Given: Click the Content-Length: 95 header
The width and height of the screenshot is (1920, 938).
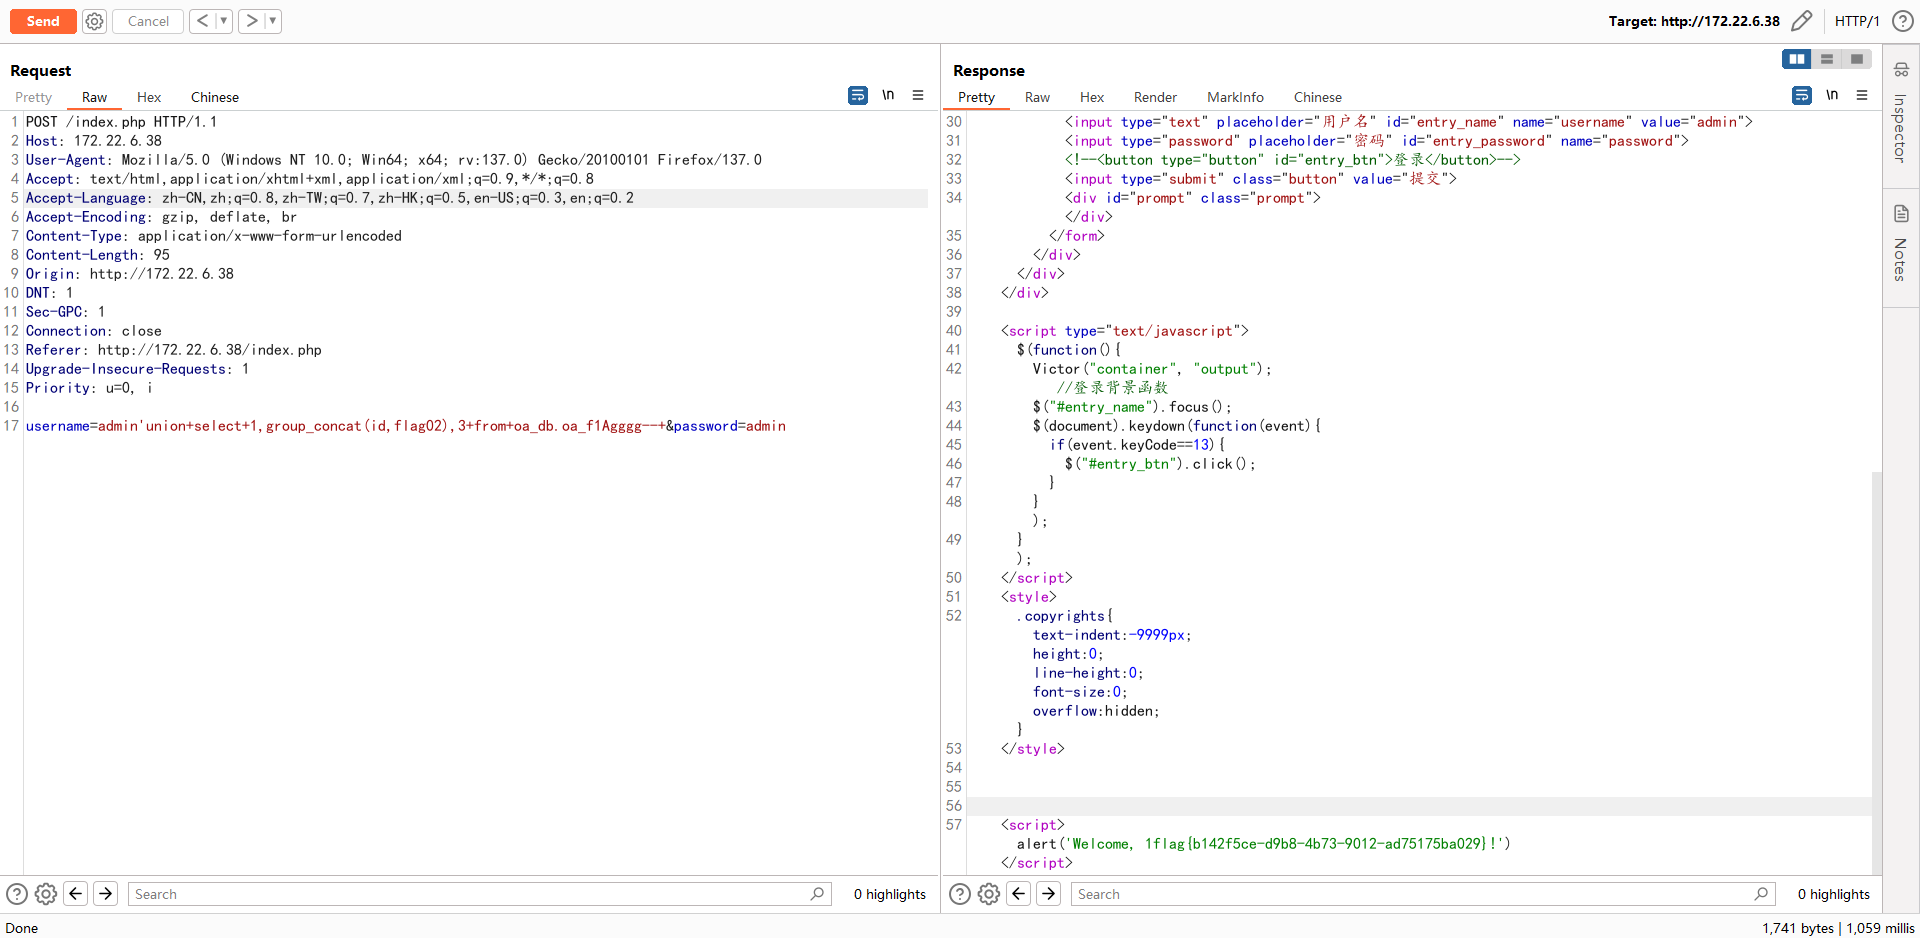Looking at the screenshot, I should coord(98,255).
